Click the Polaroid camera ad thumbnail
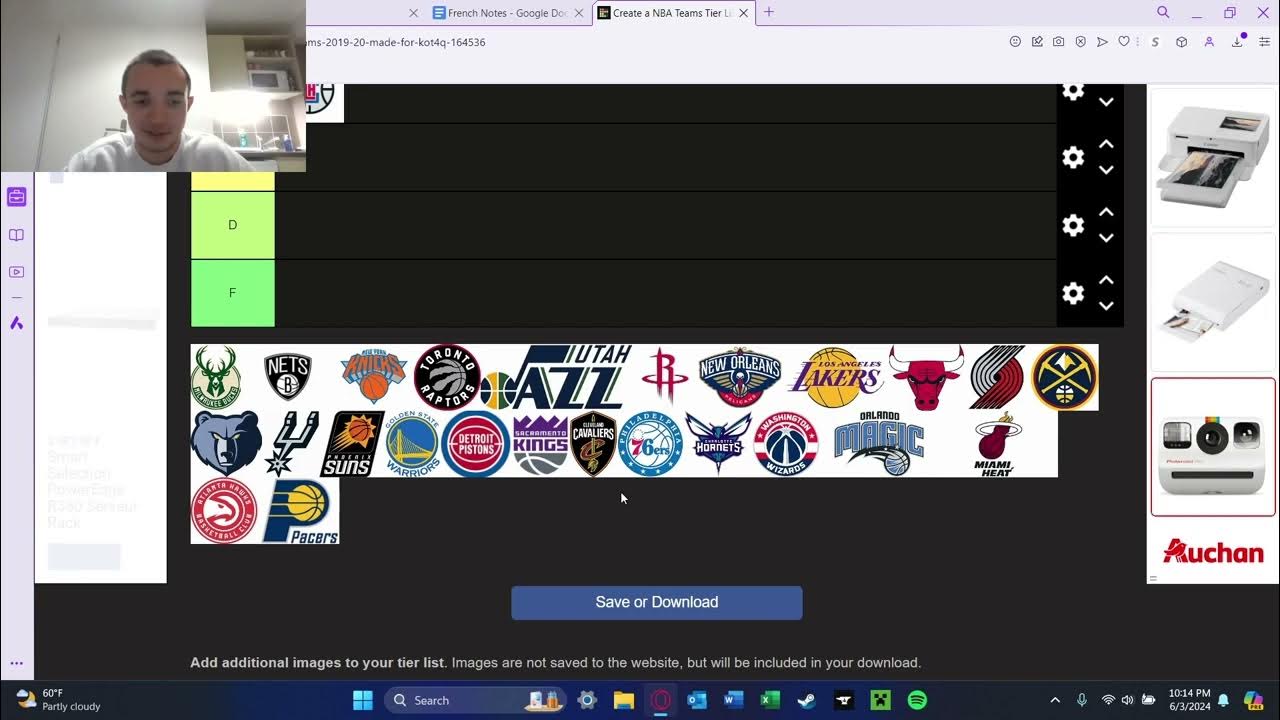This screenshot has height=720, width=1280. pyautogui.click(x=1213, y=447)
